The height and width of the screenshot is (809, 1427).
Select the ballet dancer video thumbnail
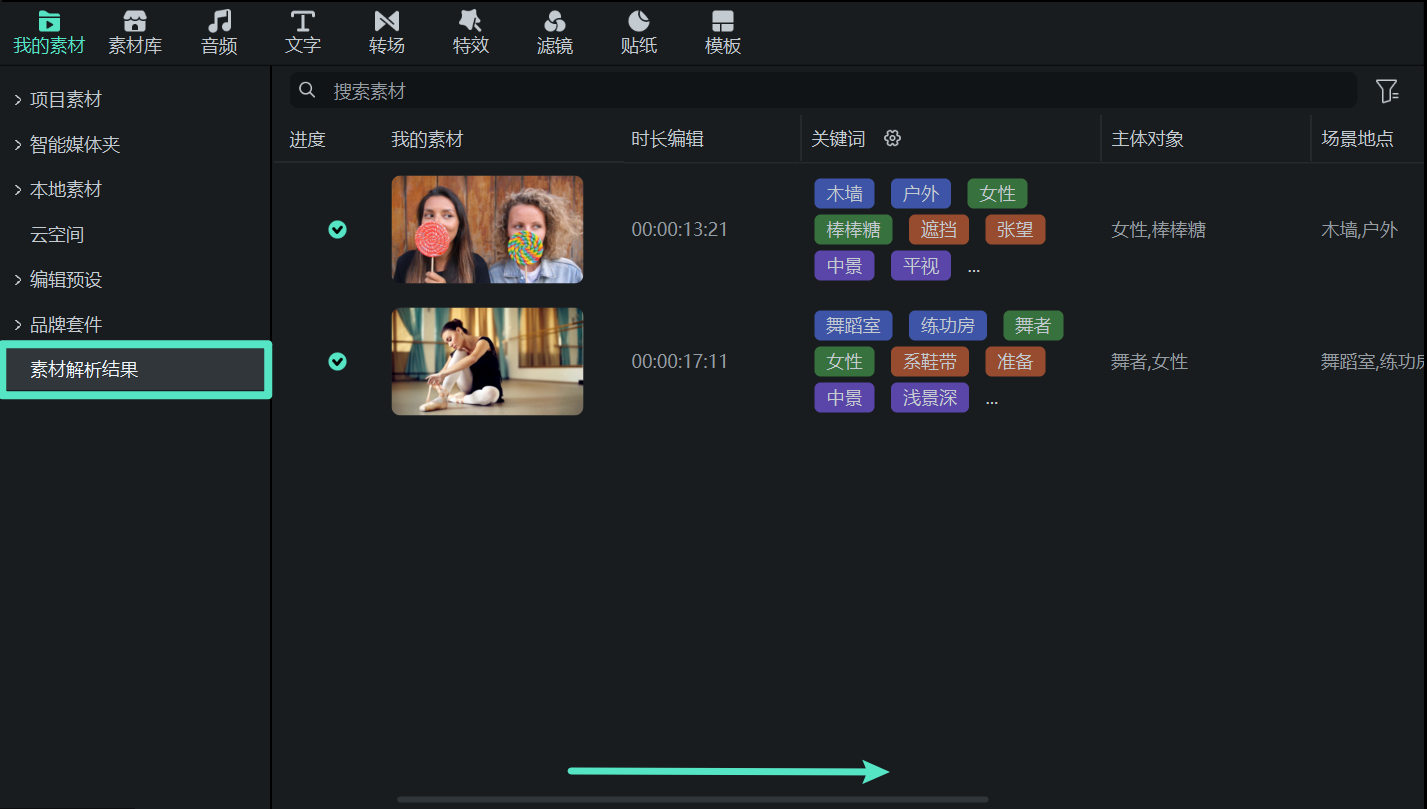pos(487,361)
